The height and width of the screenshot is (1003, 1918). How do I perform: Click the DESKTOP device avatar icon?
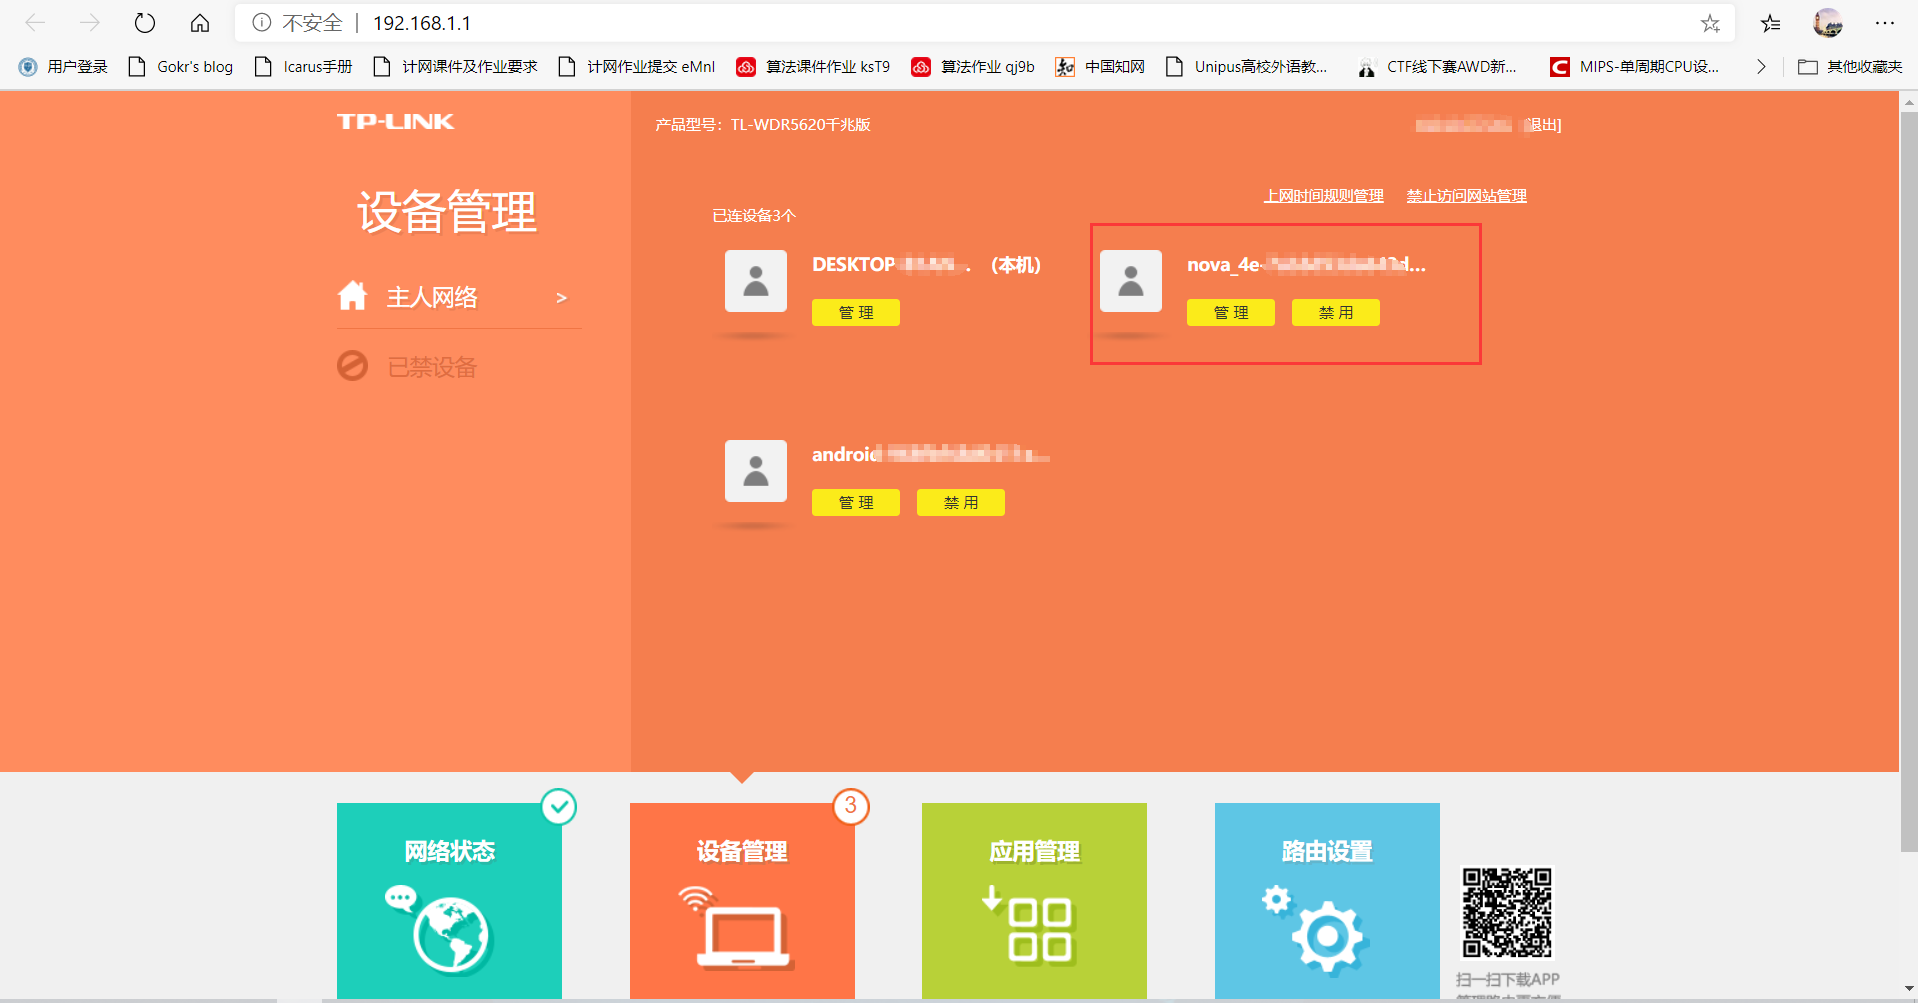(755, 283)
